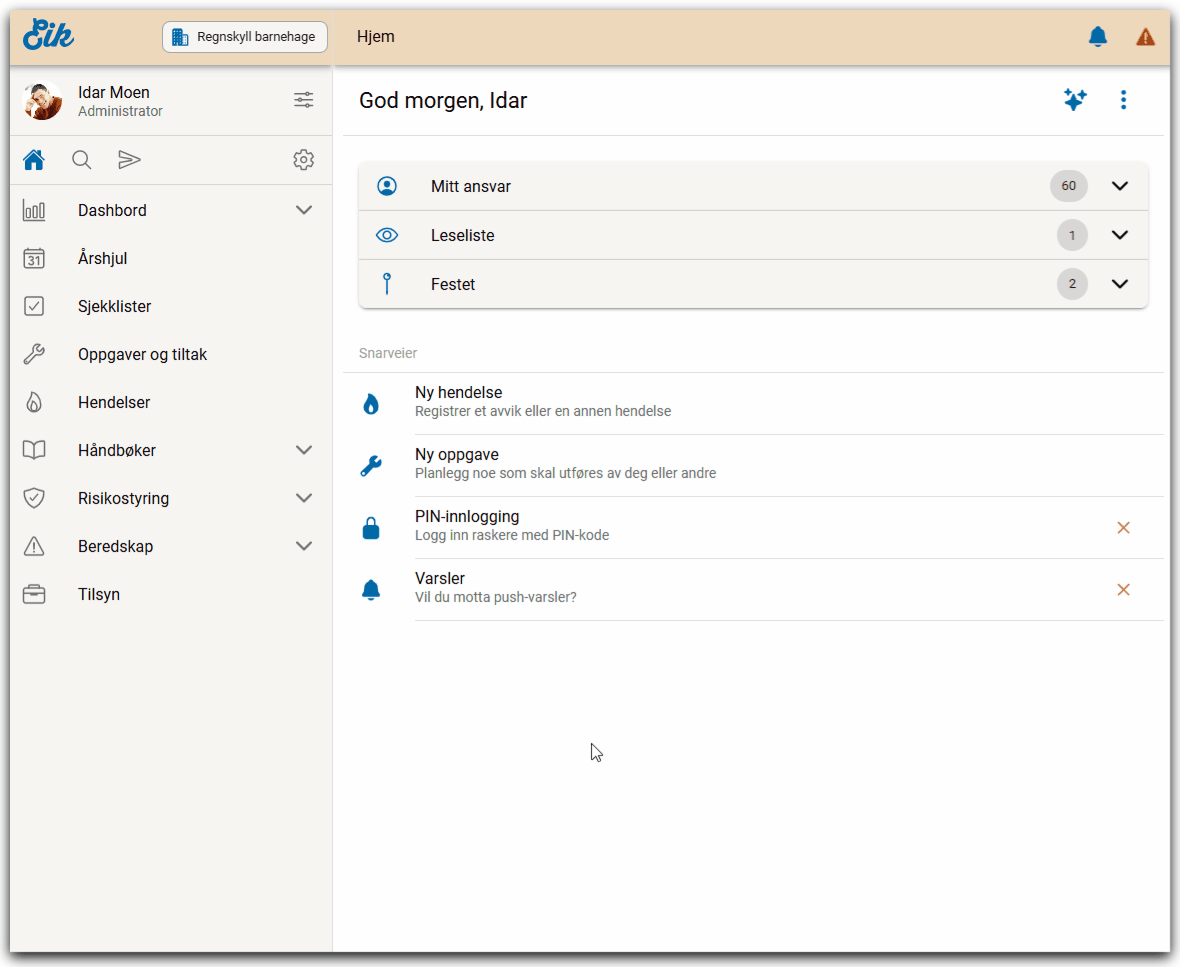Click the Eik logo in header
Viewport: 1180px width, 967px height.
coord(48,36)
